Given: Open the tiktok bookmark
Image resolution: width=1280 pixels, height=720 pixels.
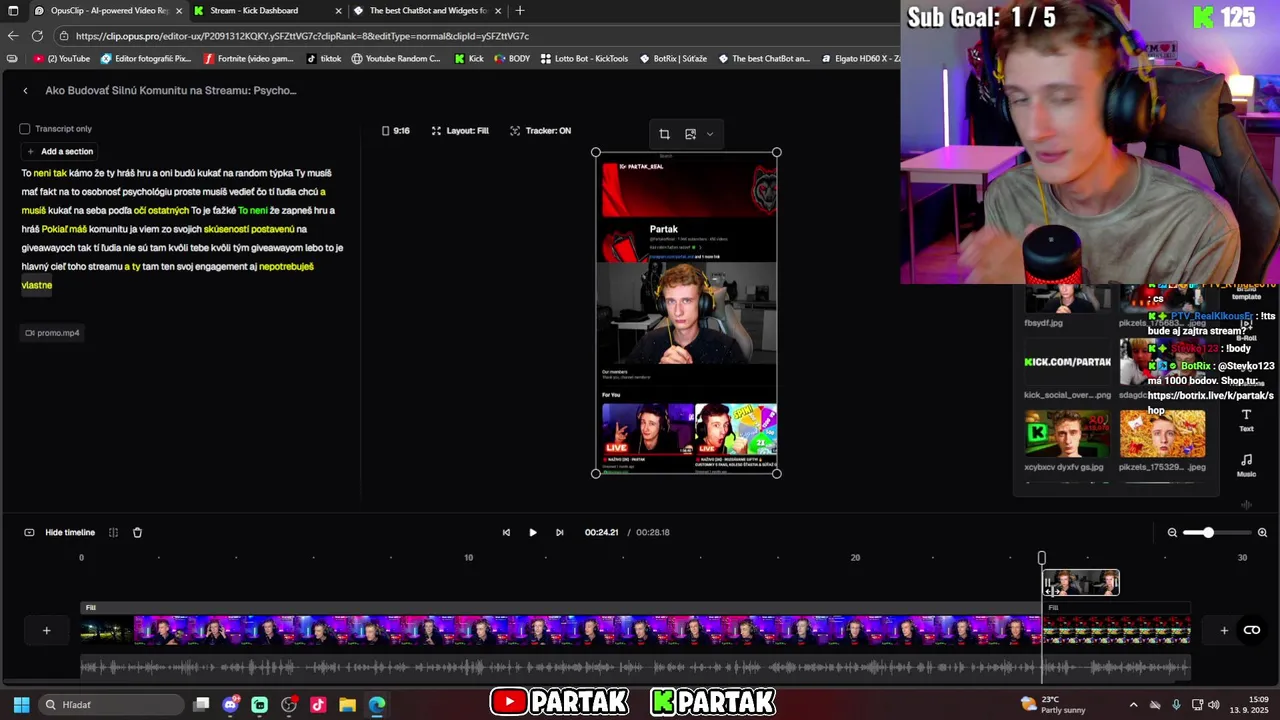Looking at the screenshot, I should 324,59.
